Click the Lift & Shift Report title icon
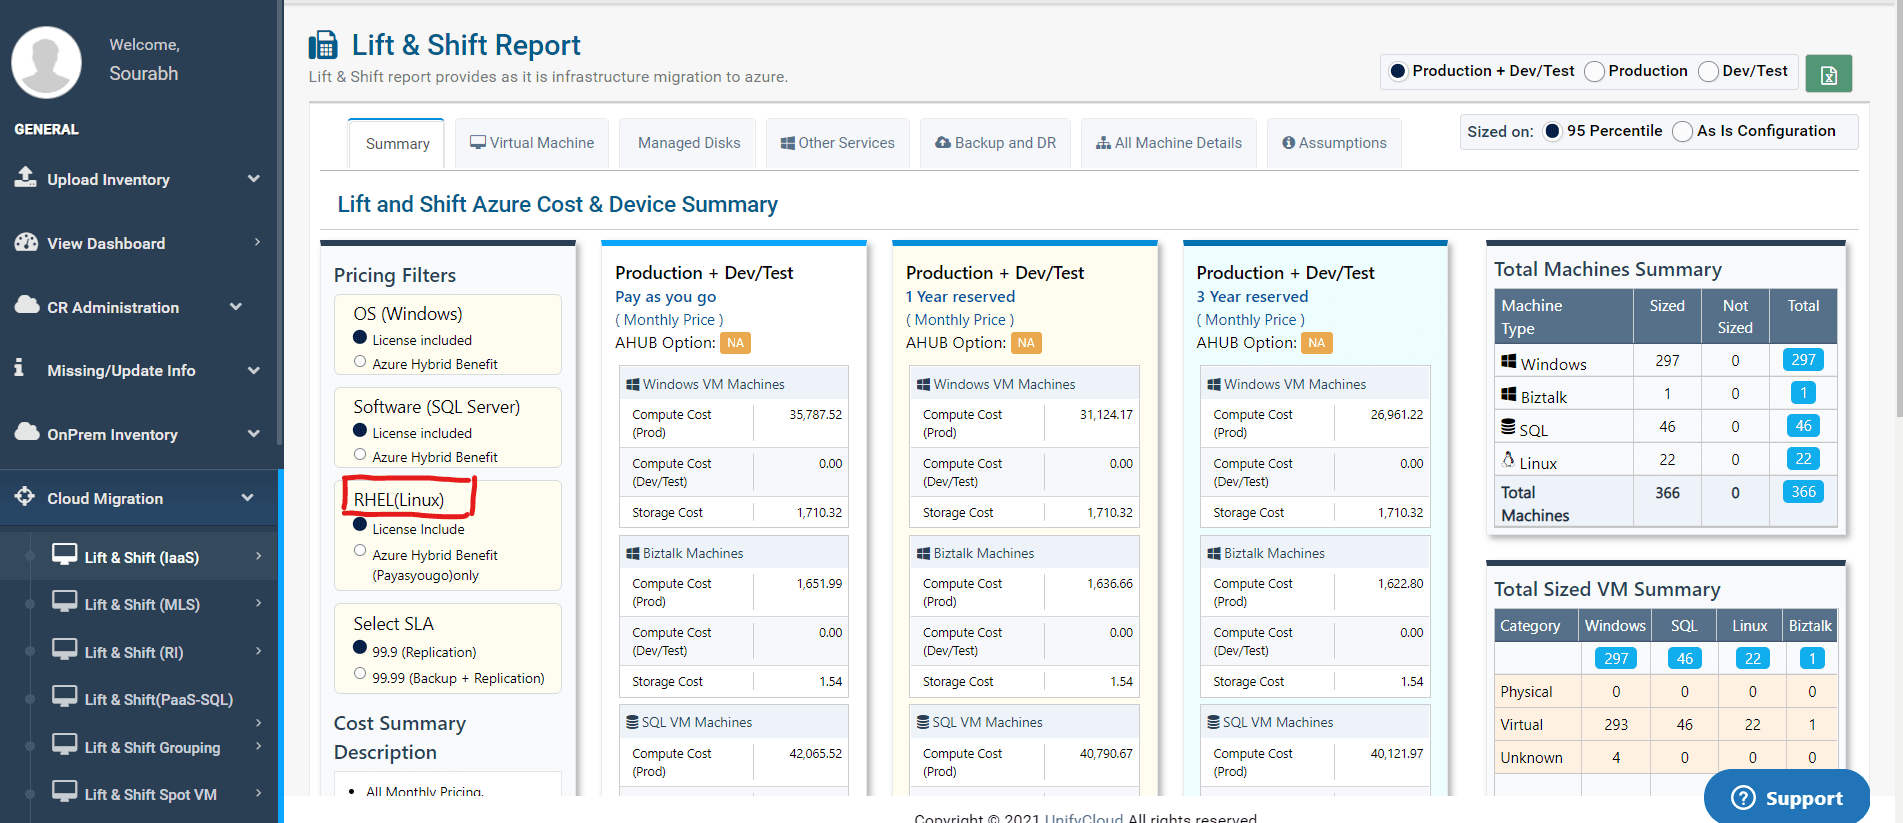Image resolution: width=1903 pixels, height=823 pixels. [323, 45]
